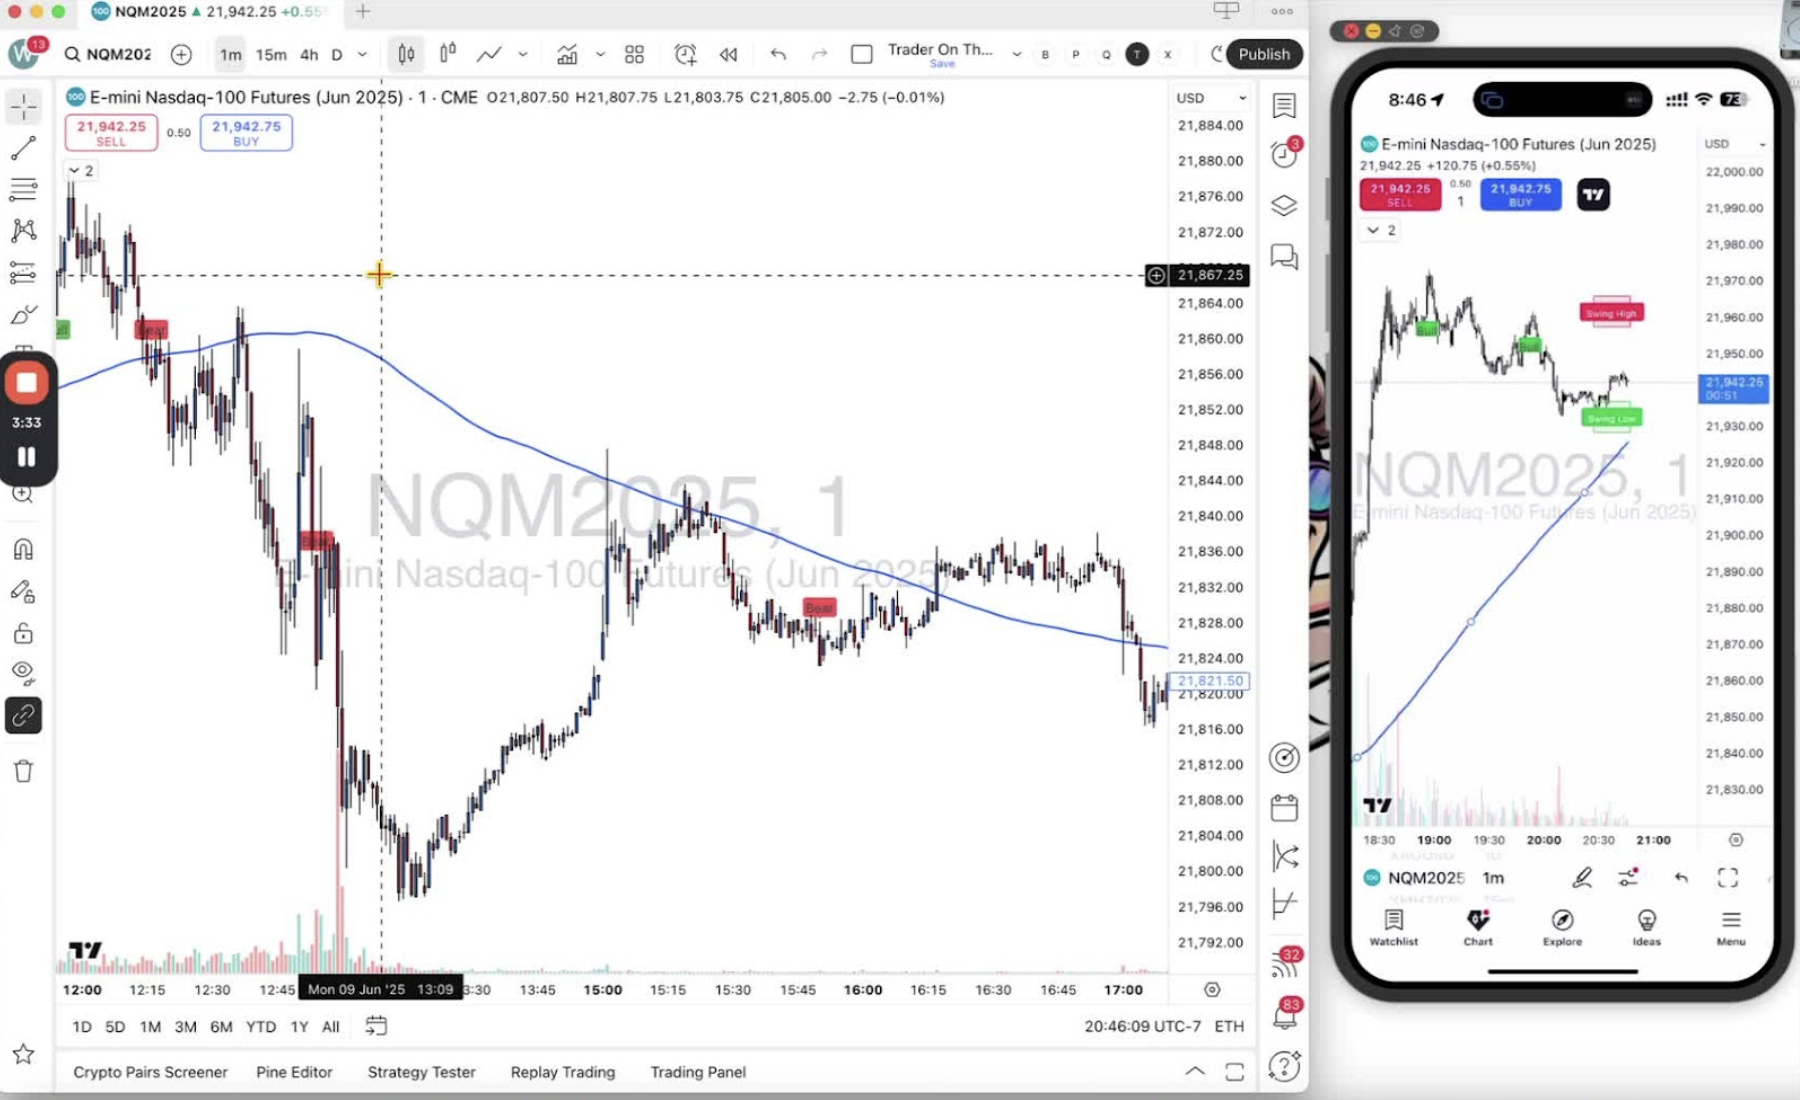Open the chats panel icon
Screen dimensions: 1800x1100
[1284, 257]
